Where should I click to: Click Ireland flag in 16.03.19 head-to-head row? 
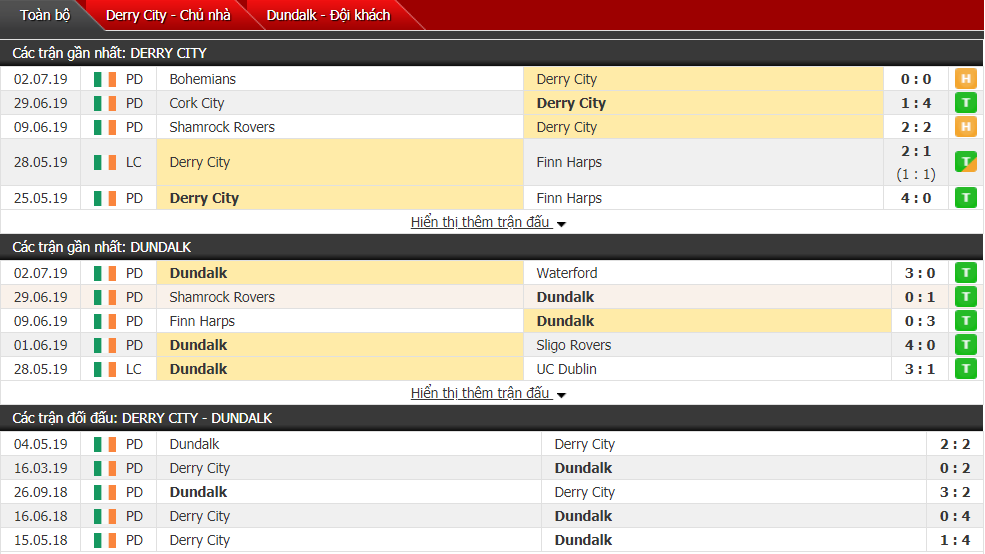[105, 469]
